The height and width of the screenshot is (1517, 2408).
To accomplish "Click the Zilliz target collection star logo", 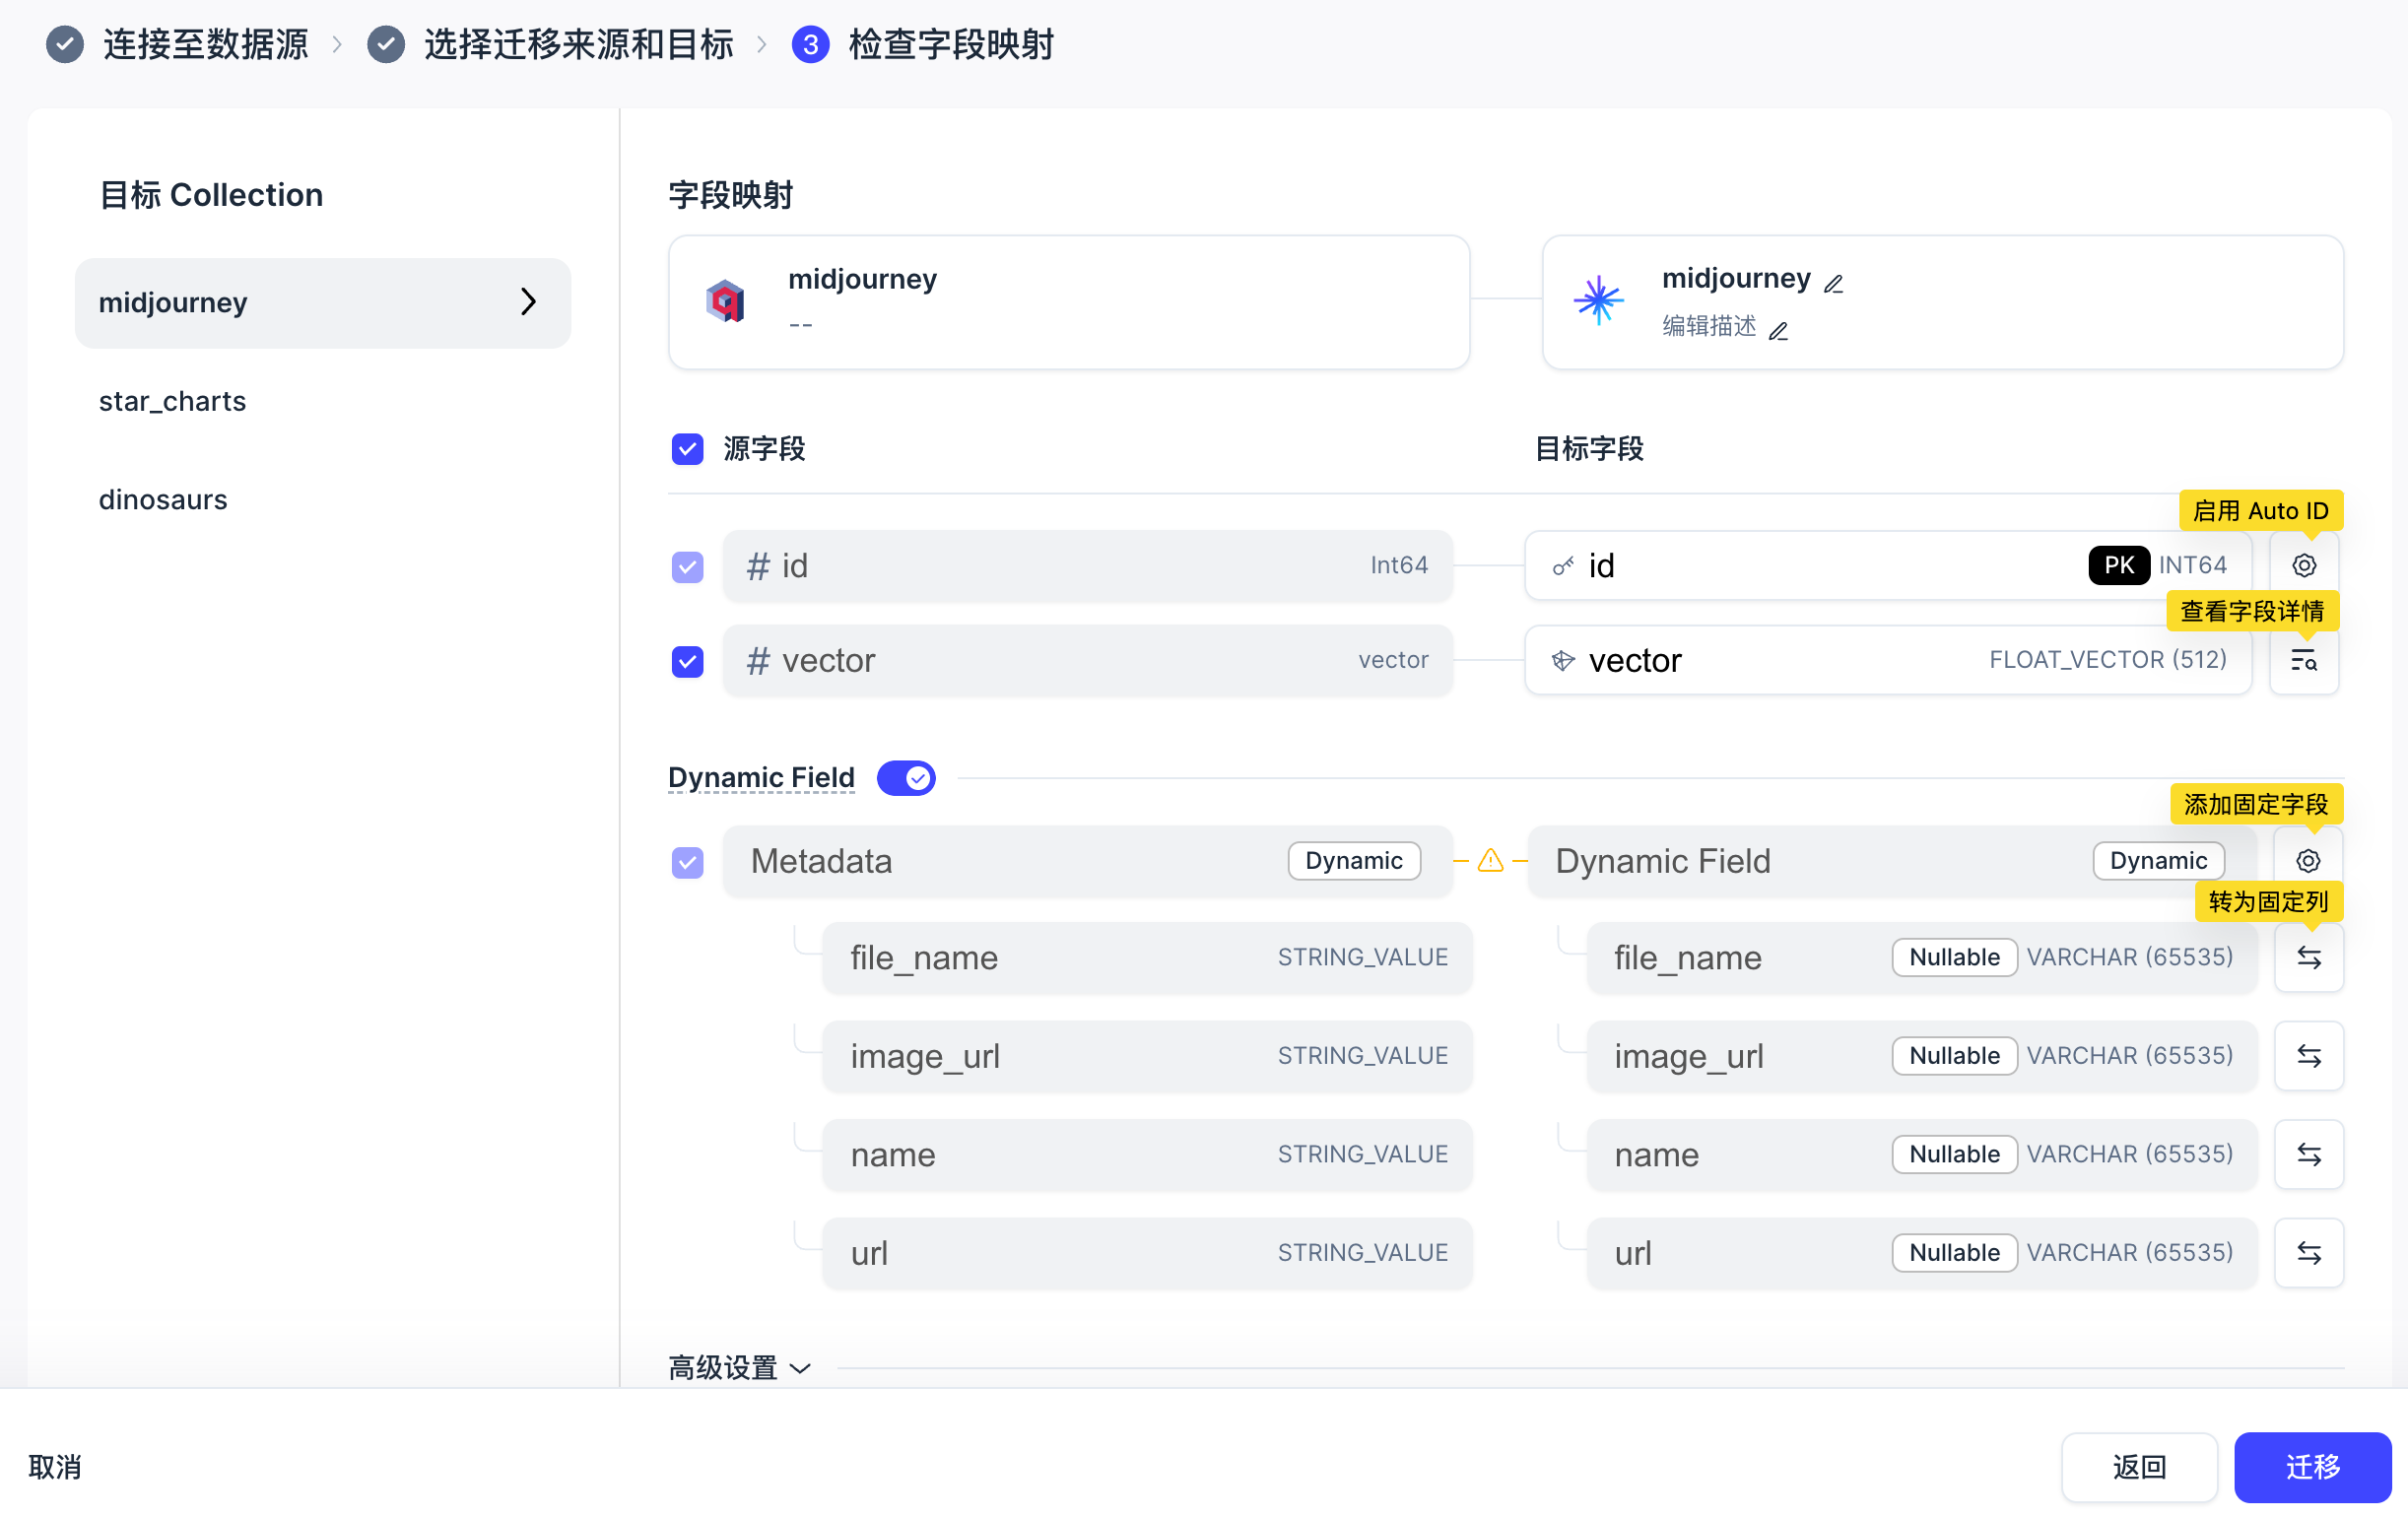I will click(x=1598, y=300).
